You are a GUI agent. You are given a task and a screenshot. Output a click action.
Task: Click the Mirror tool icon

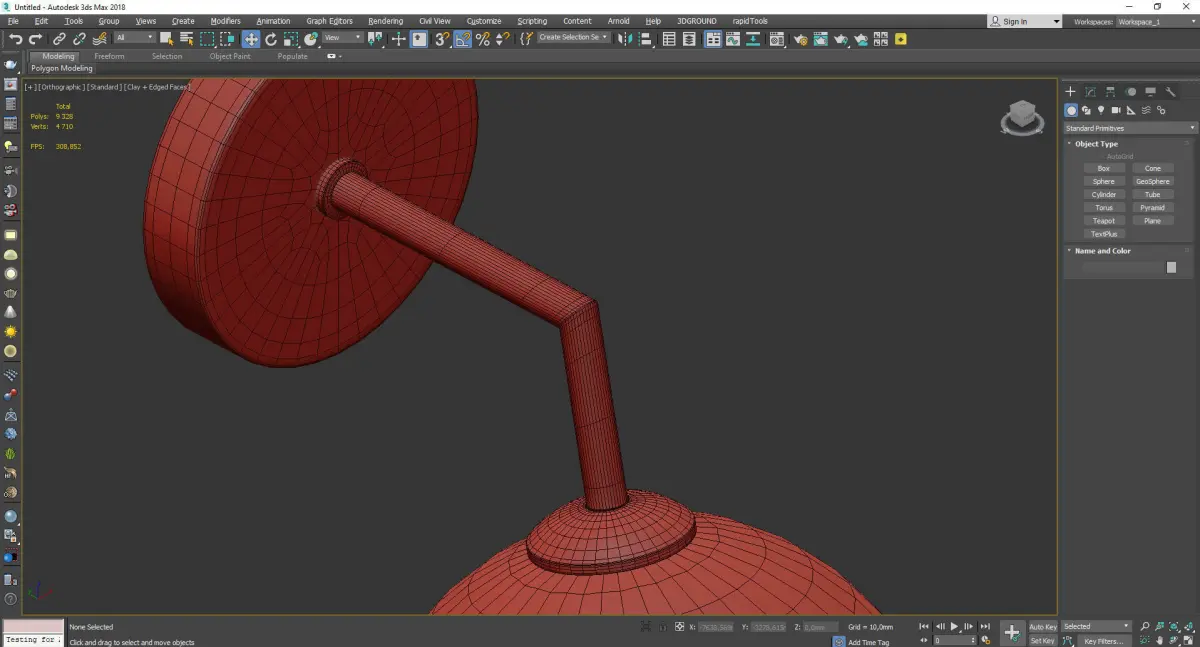624,39
